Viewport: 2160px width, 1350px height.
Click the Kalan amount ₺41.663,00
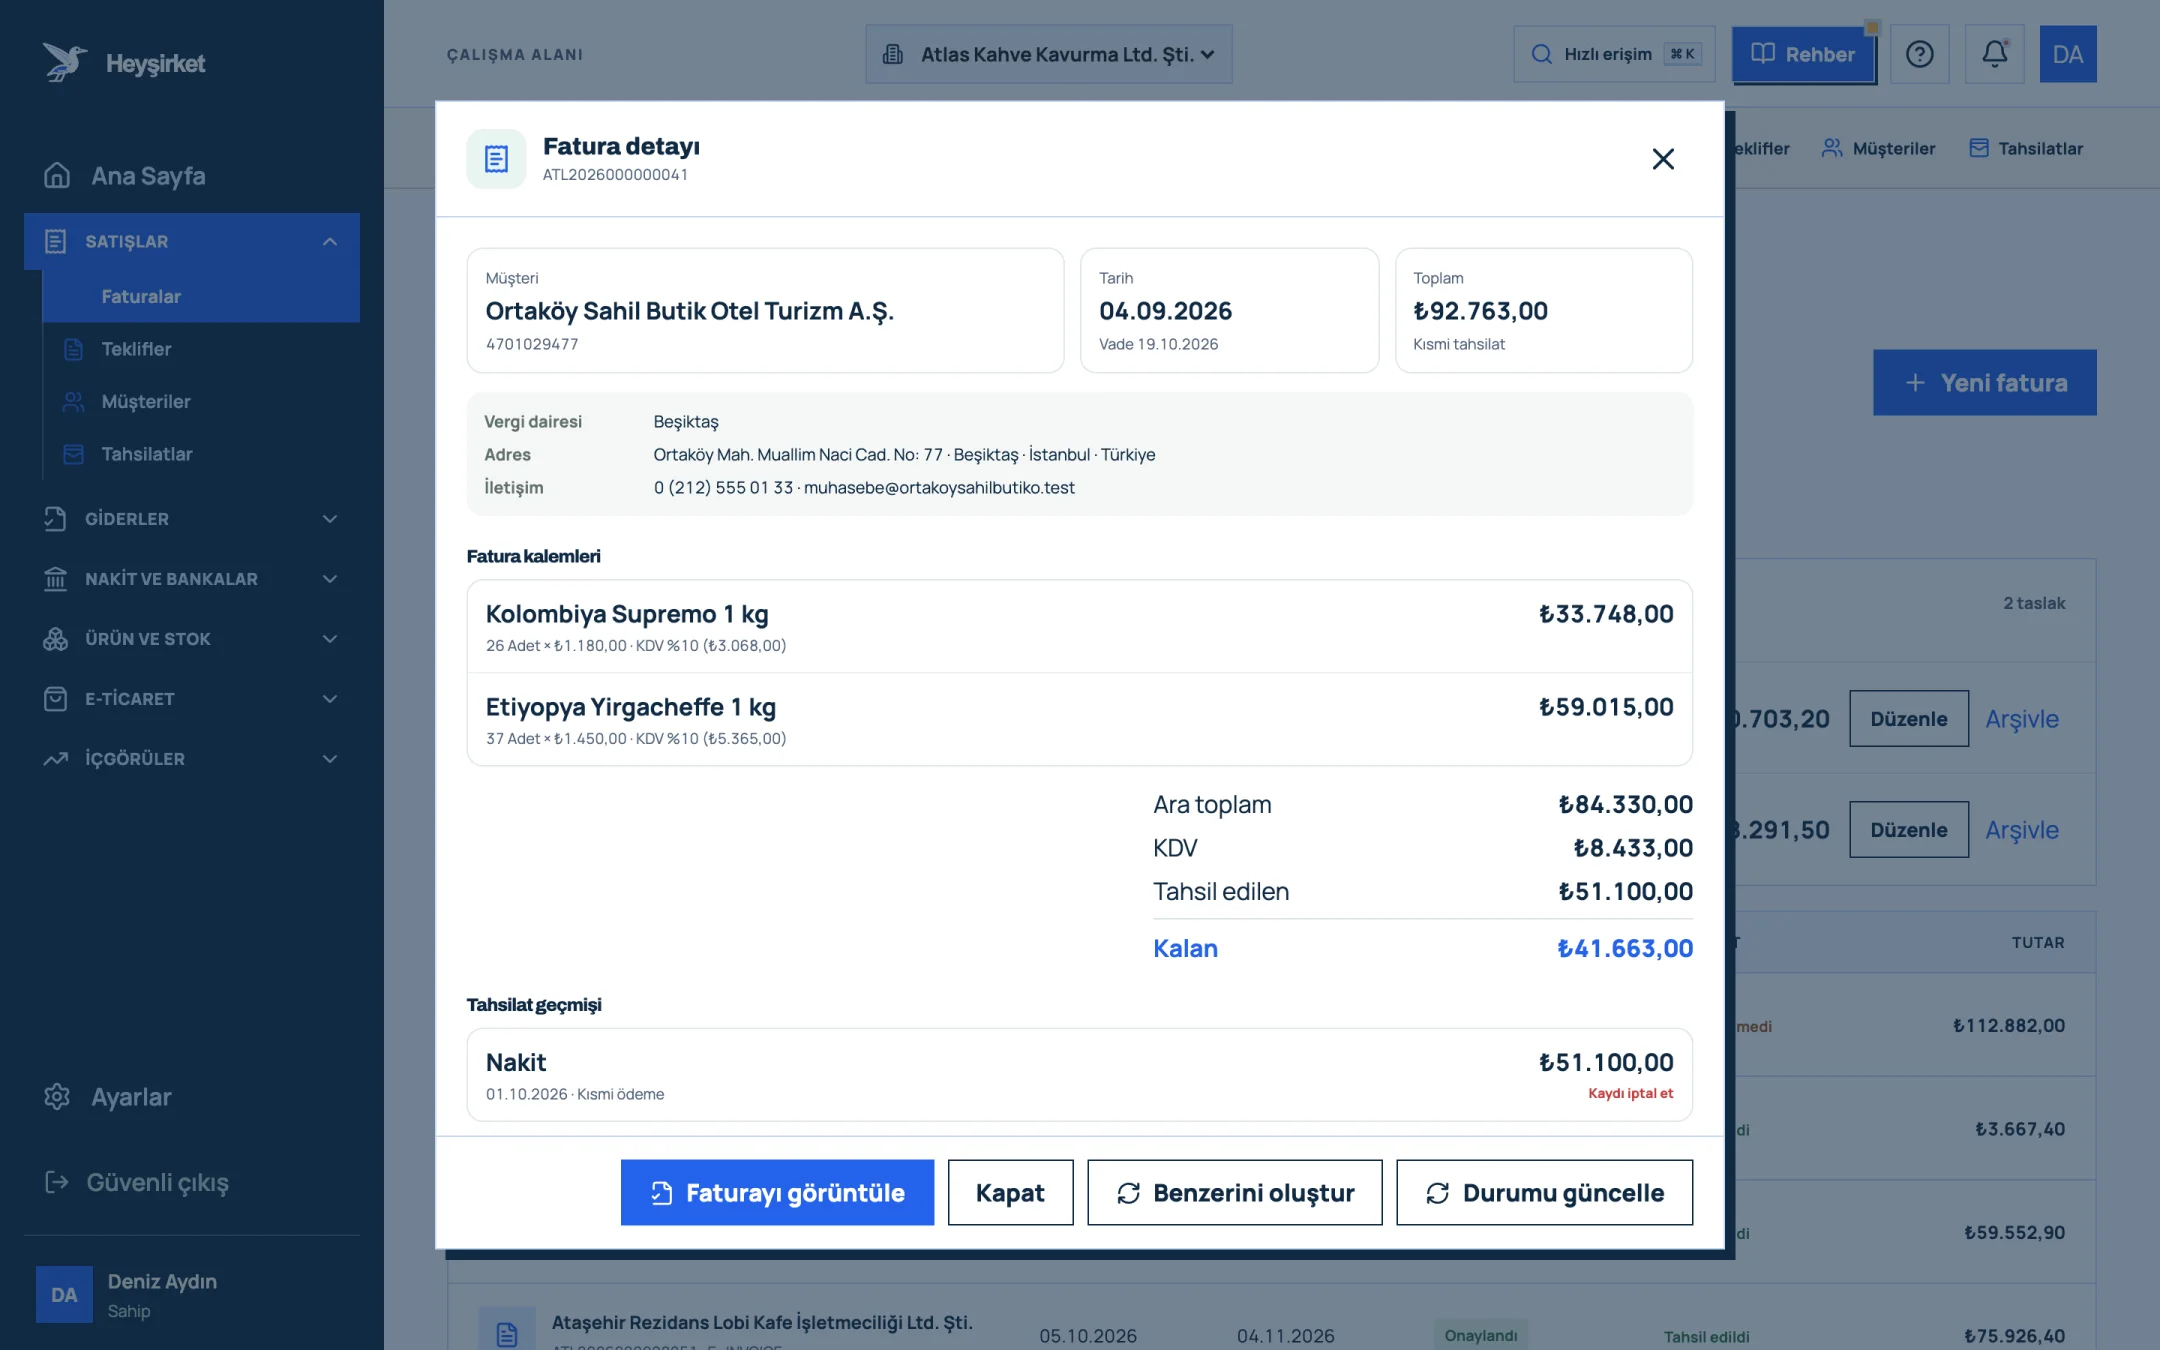pyautogui.click(x=1624, y=948)
